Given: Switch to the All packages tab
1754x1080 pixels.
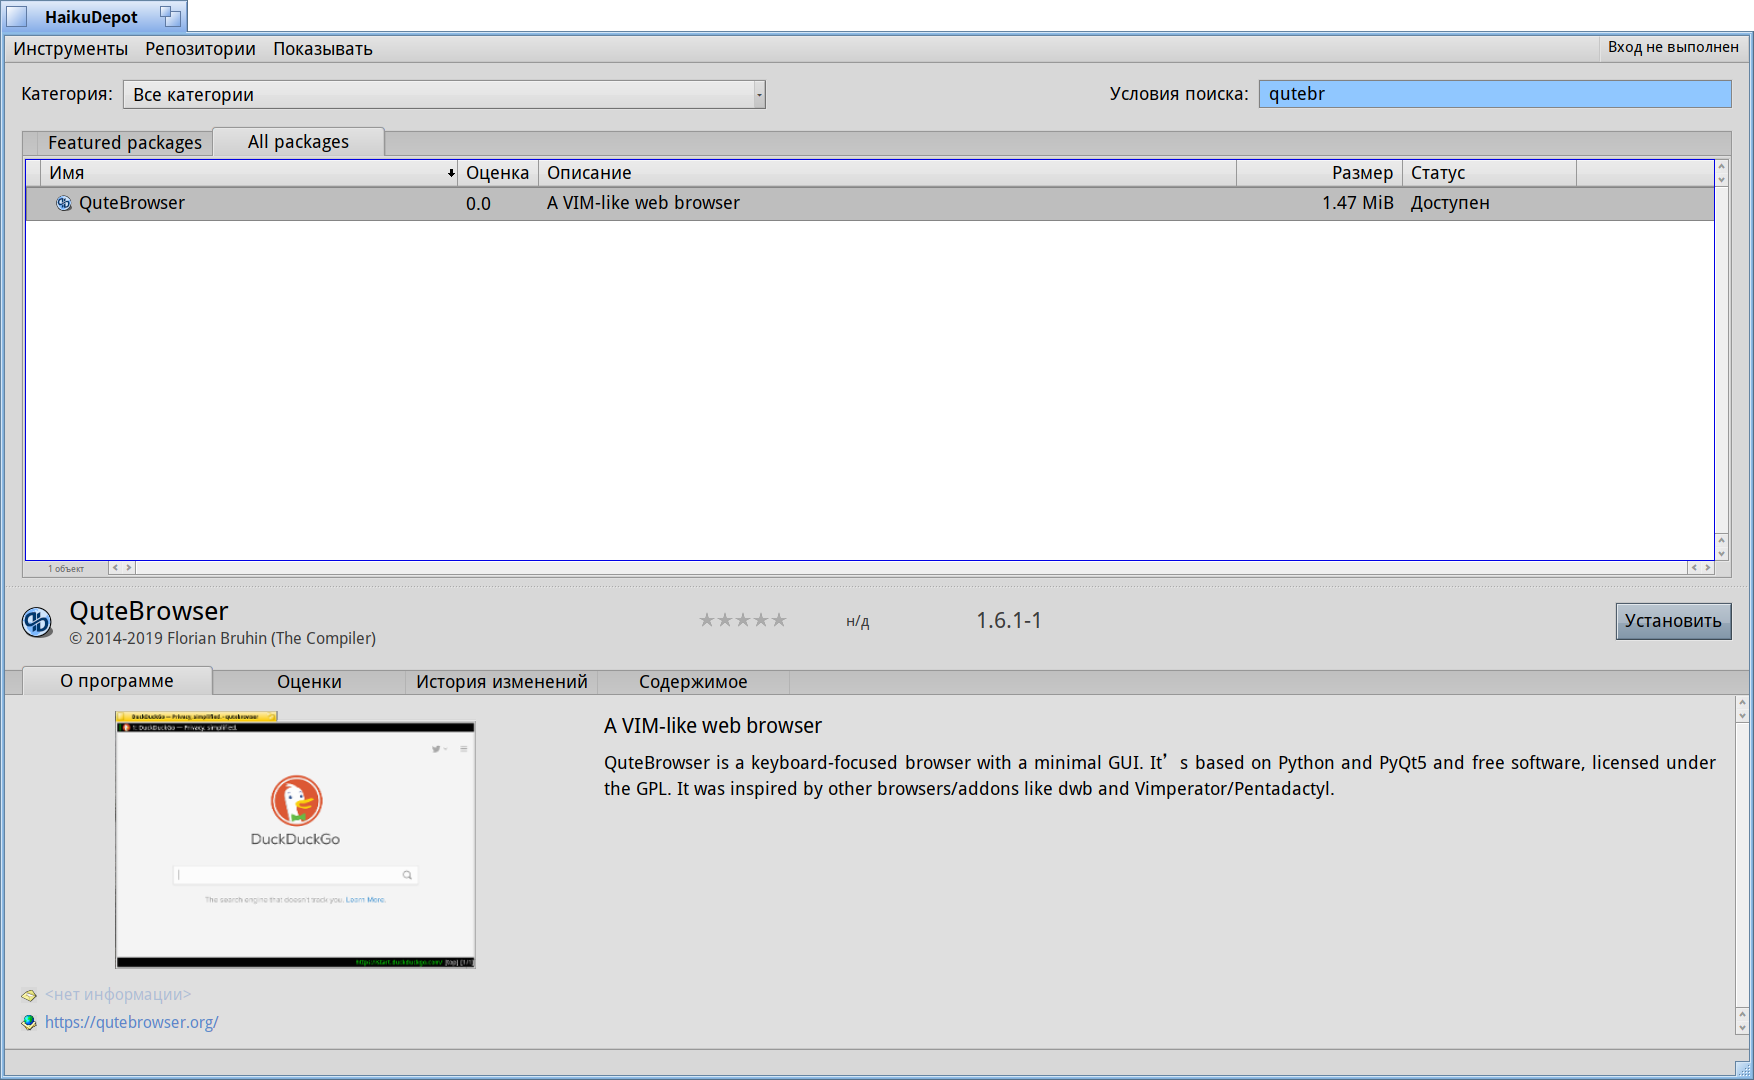Looking at the screenshot, I should point(298,142).
